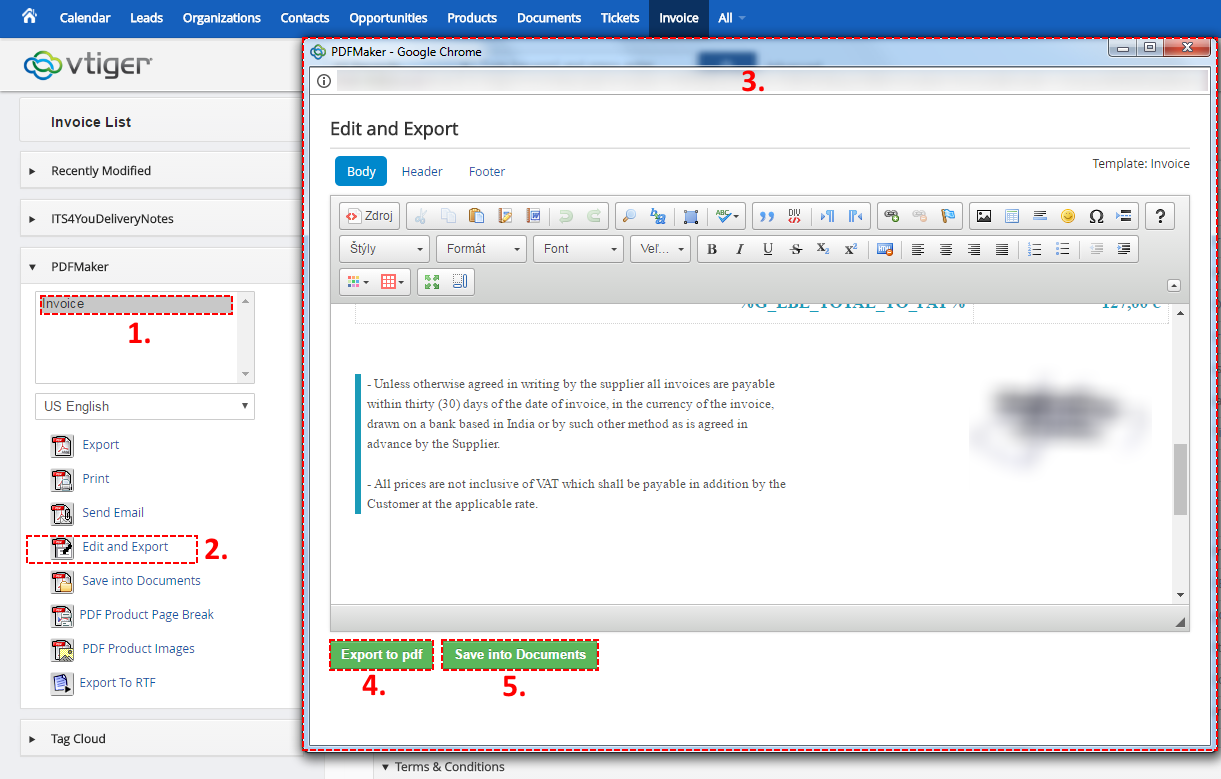Set text direction right-to-left
Viewport: 1221px width, 779px height.
855,216
